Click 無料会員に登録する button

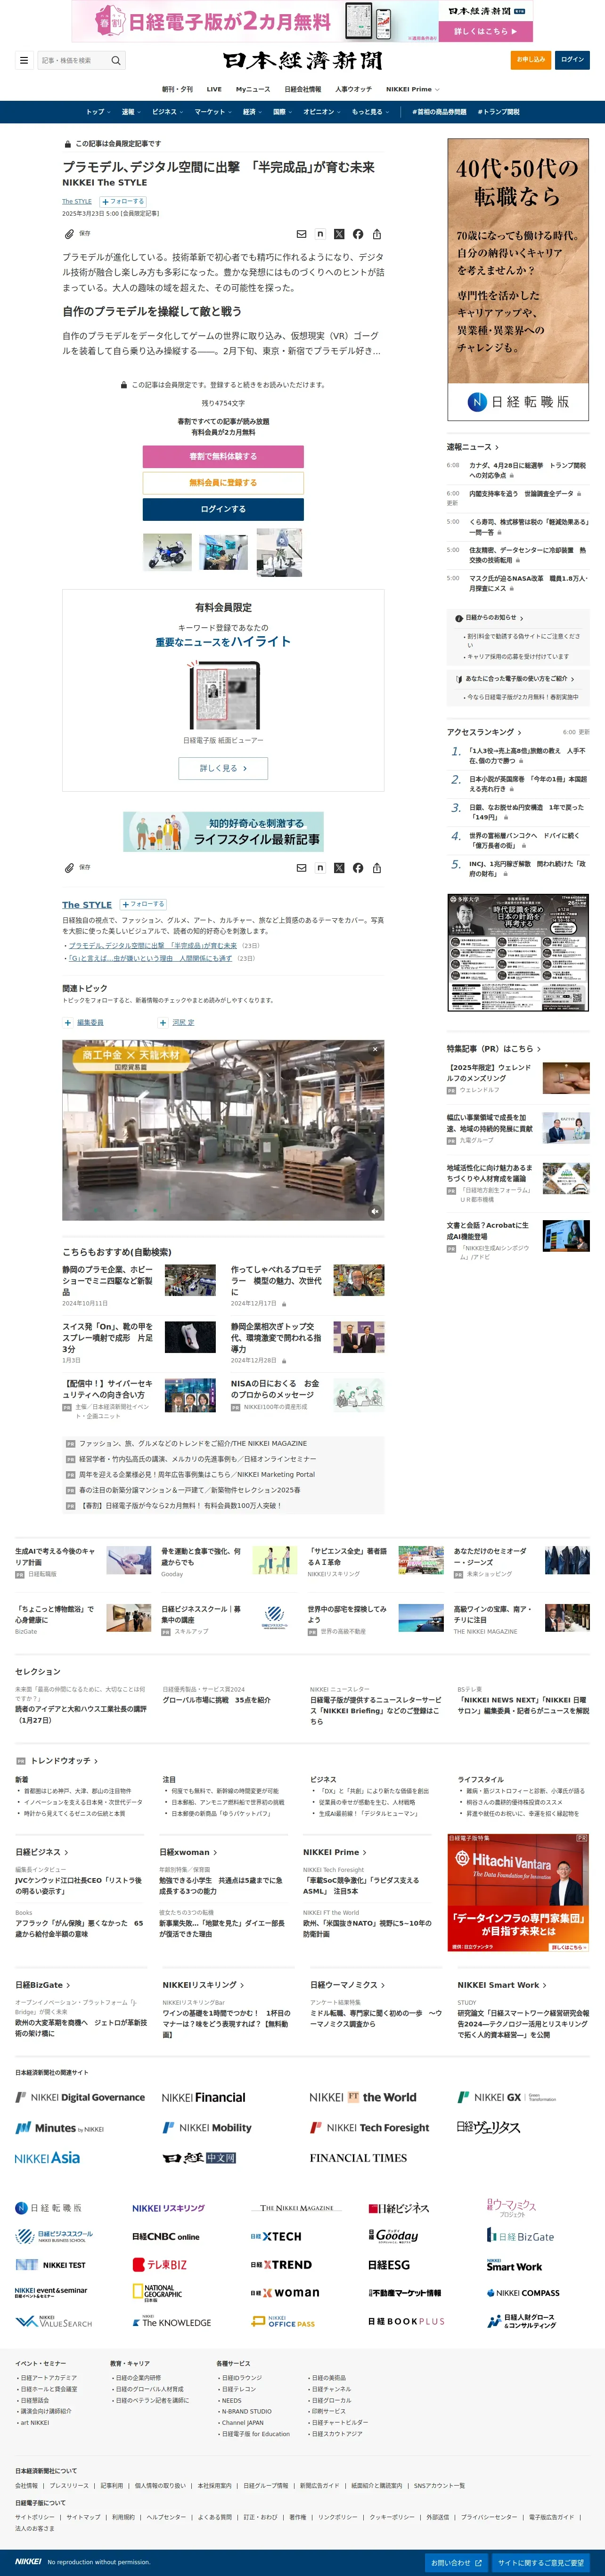[x=223, y=482]
